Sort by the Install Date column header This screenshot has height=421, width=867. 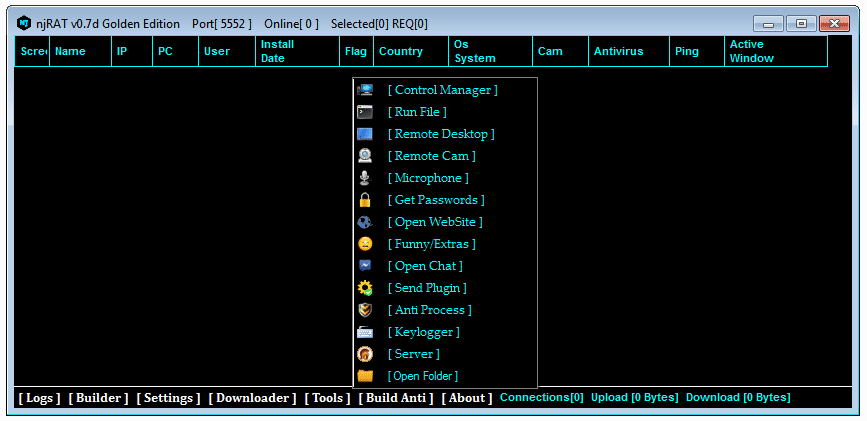pos(297,51)
